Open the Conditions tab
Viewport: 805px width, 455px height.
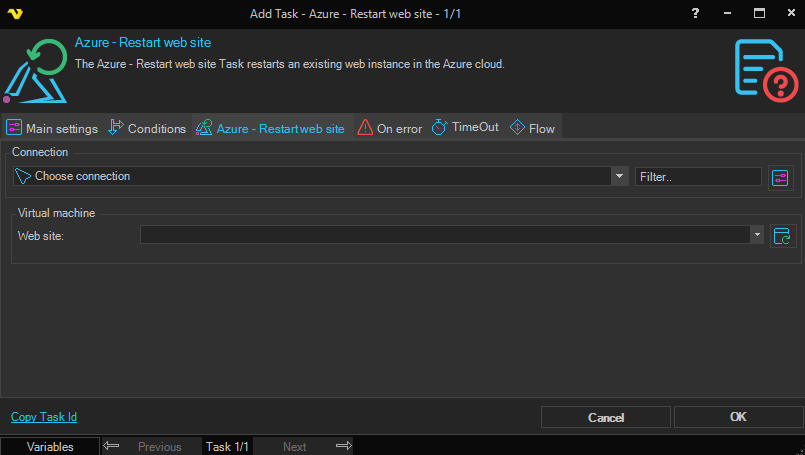[147, 128]
